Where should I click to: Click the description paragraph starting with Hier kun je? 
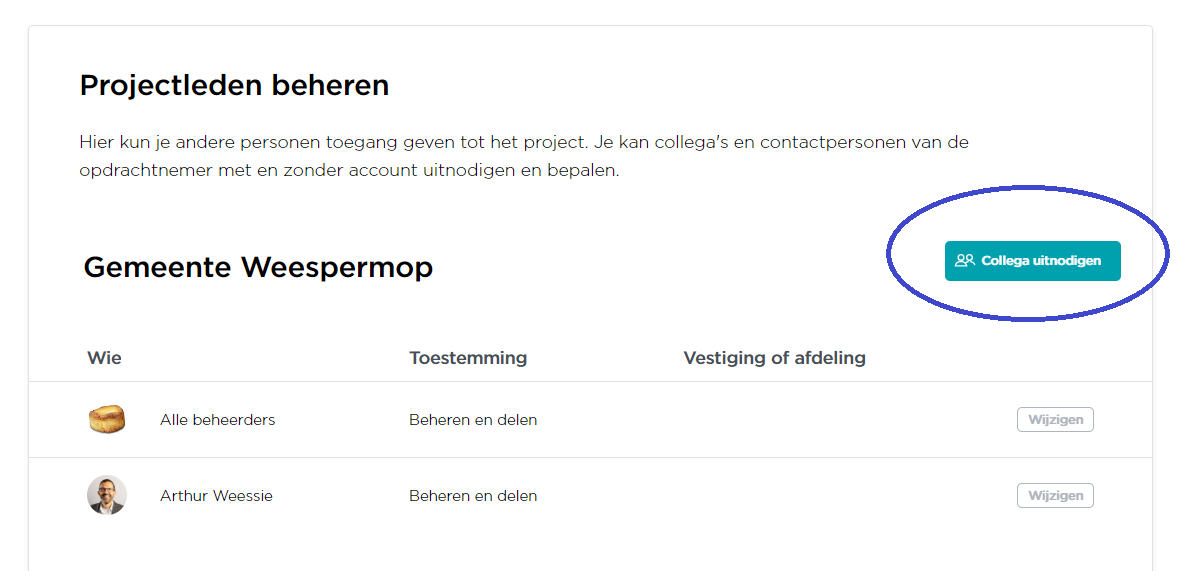[x=524, y=156]
